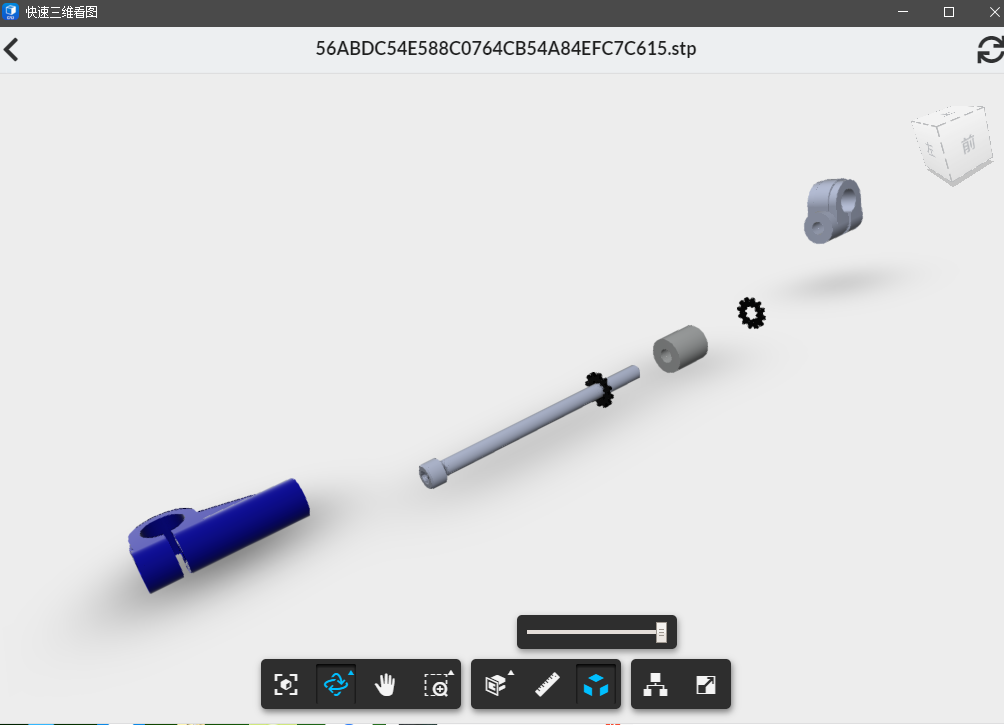Open the section view cube tool
1004x725 pixels.
[x=496, y=685]
